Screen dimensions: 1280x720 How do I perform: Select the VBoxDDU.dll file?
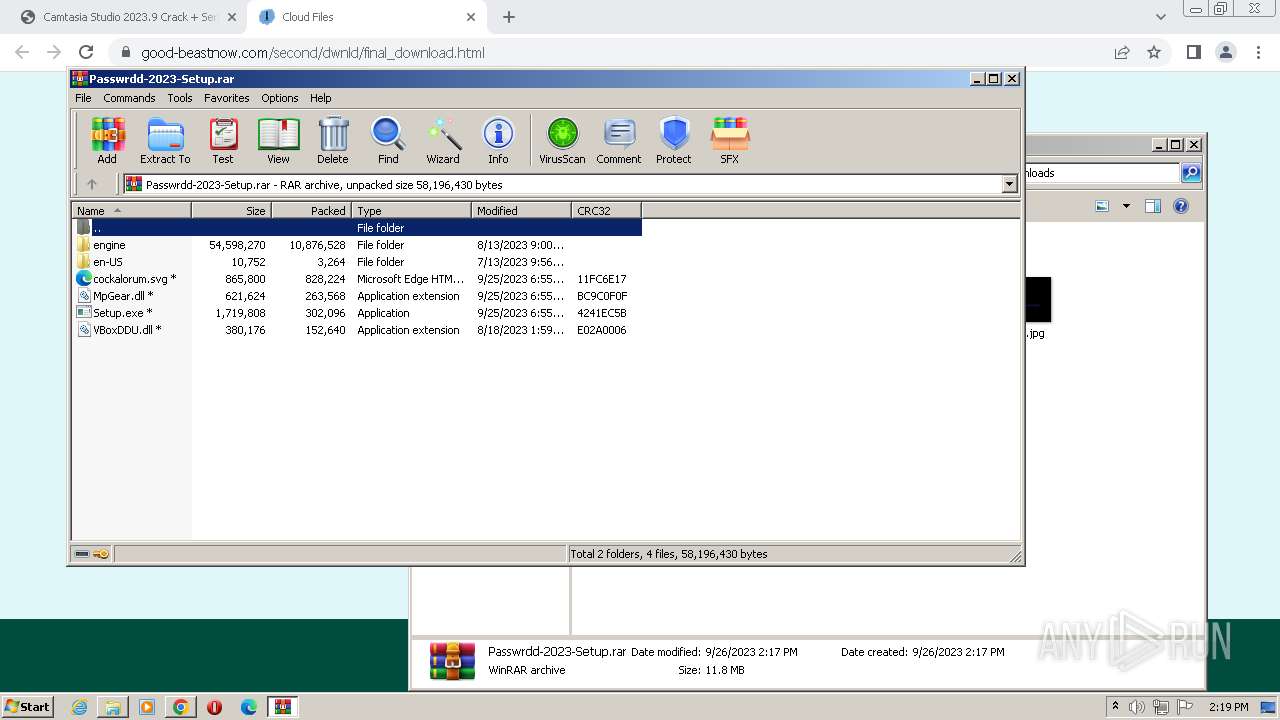coord(357,330)
